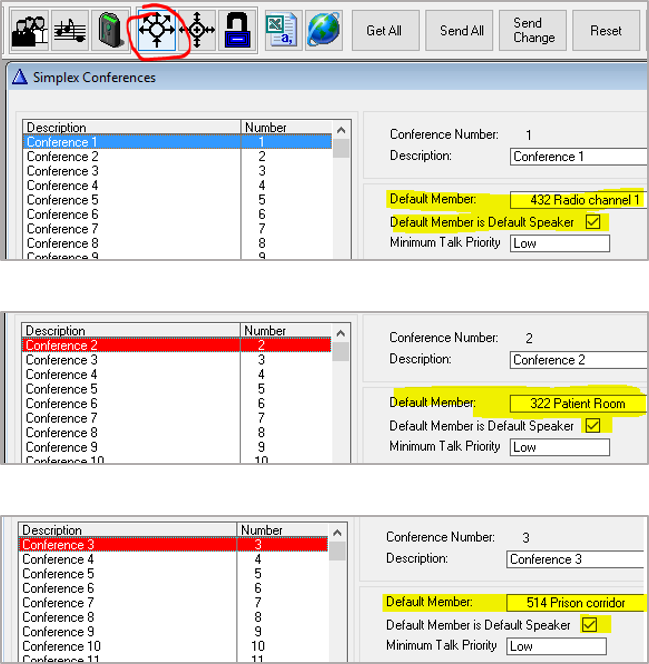The image size is (649, 664).
Task: Select red-highlighted Conference 2 row in second list
Action: pyautogui.click(x=176, y=345)
